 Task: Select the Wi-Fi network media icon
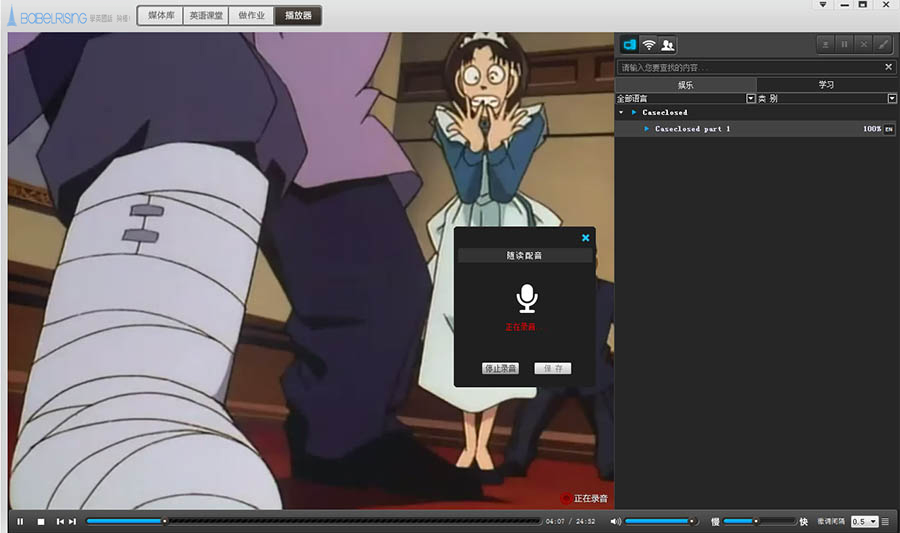click(x=649, y=45)
